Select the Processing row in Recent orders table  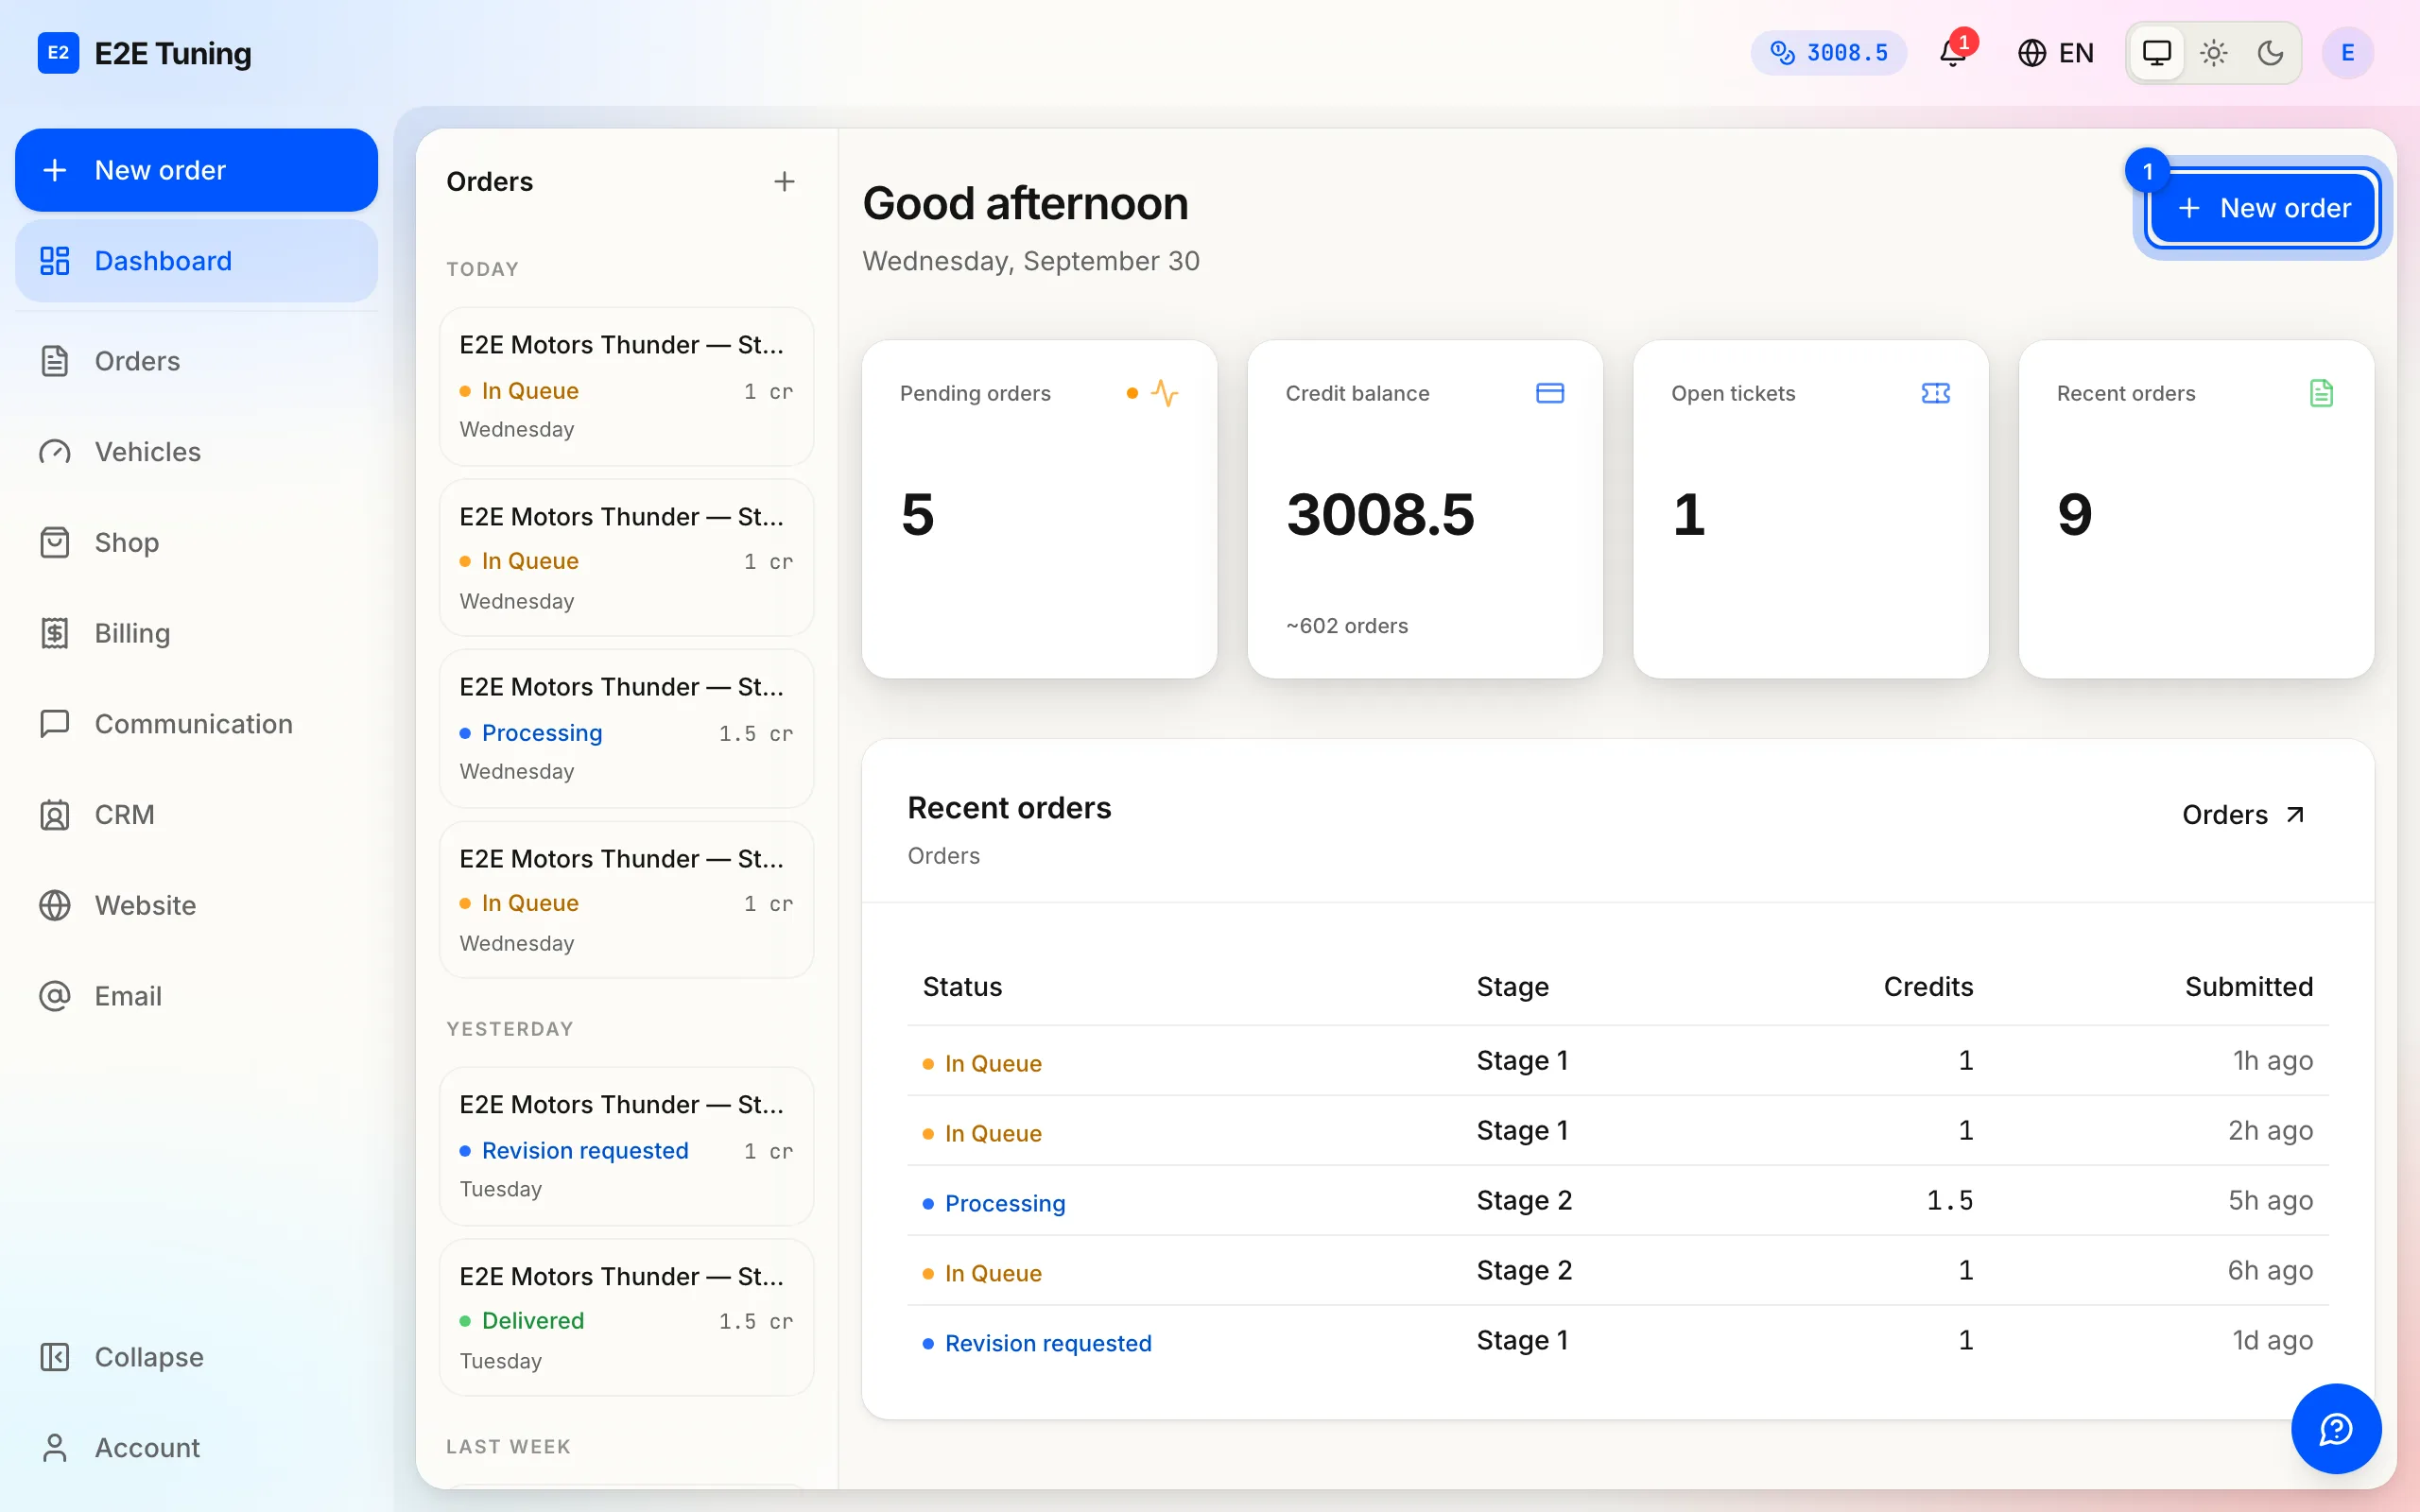[x=1618, y=1201]
